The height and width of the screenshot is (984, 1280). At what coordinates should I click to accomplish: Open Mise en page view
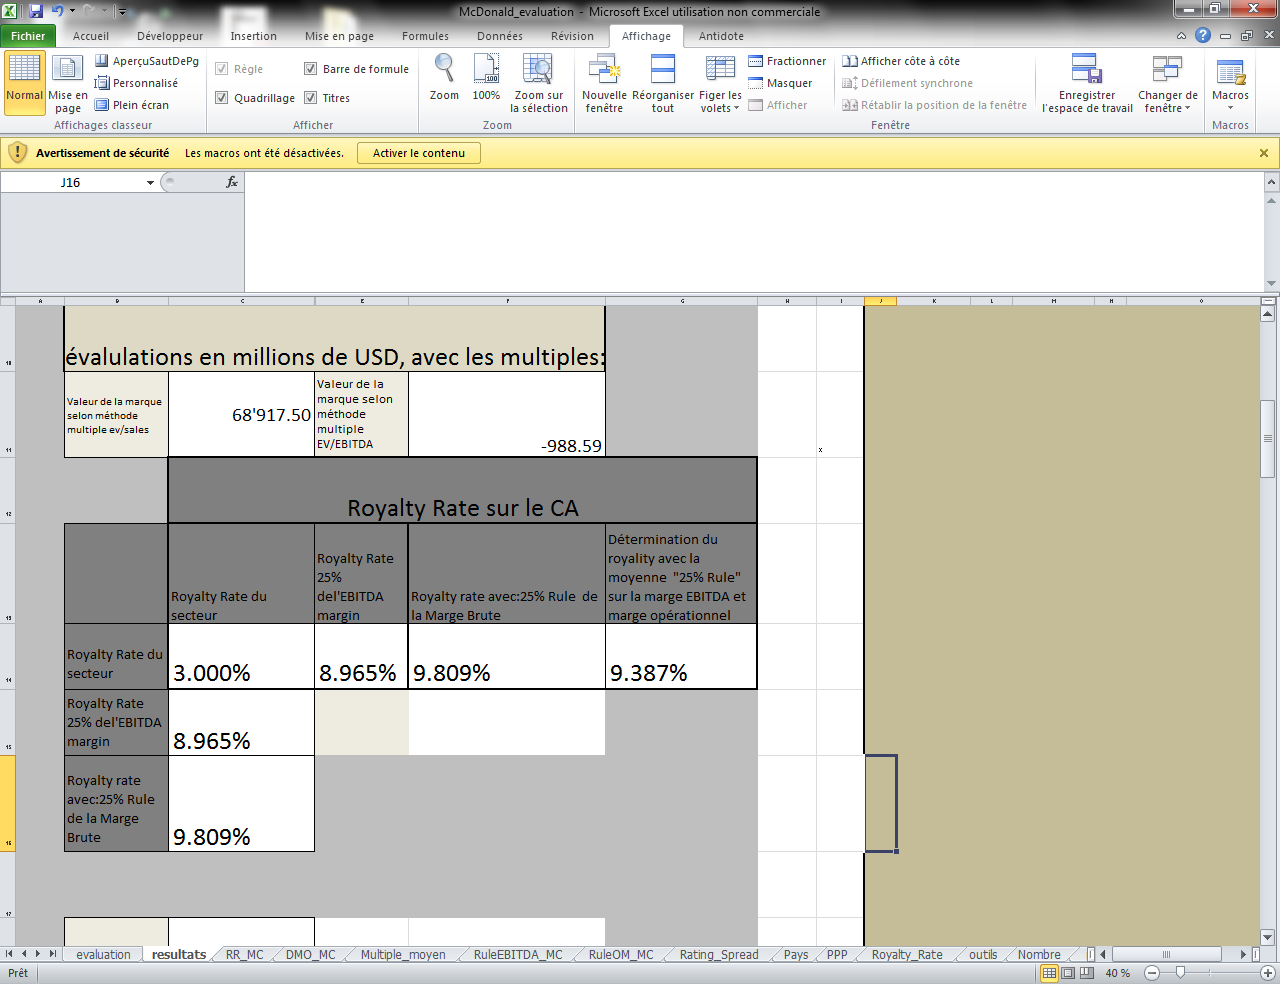[x=68, y=82]
